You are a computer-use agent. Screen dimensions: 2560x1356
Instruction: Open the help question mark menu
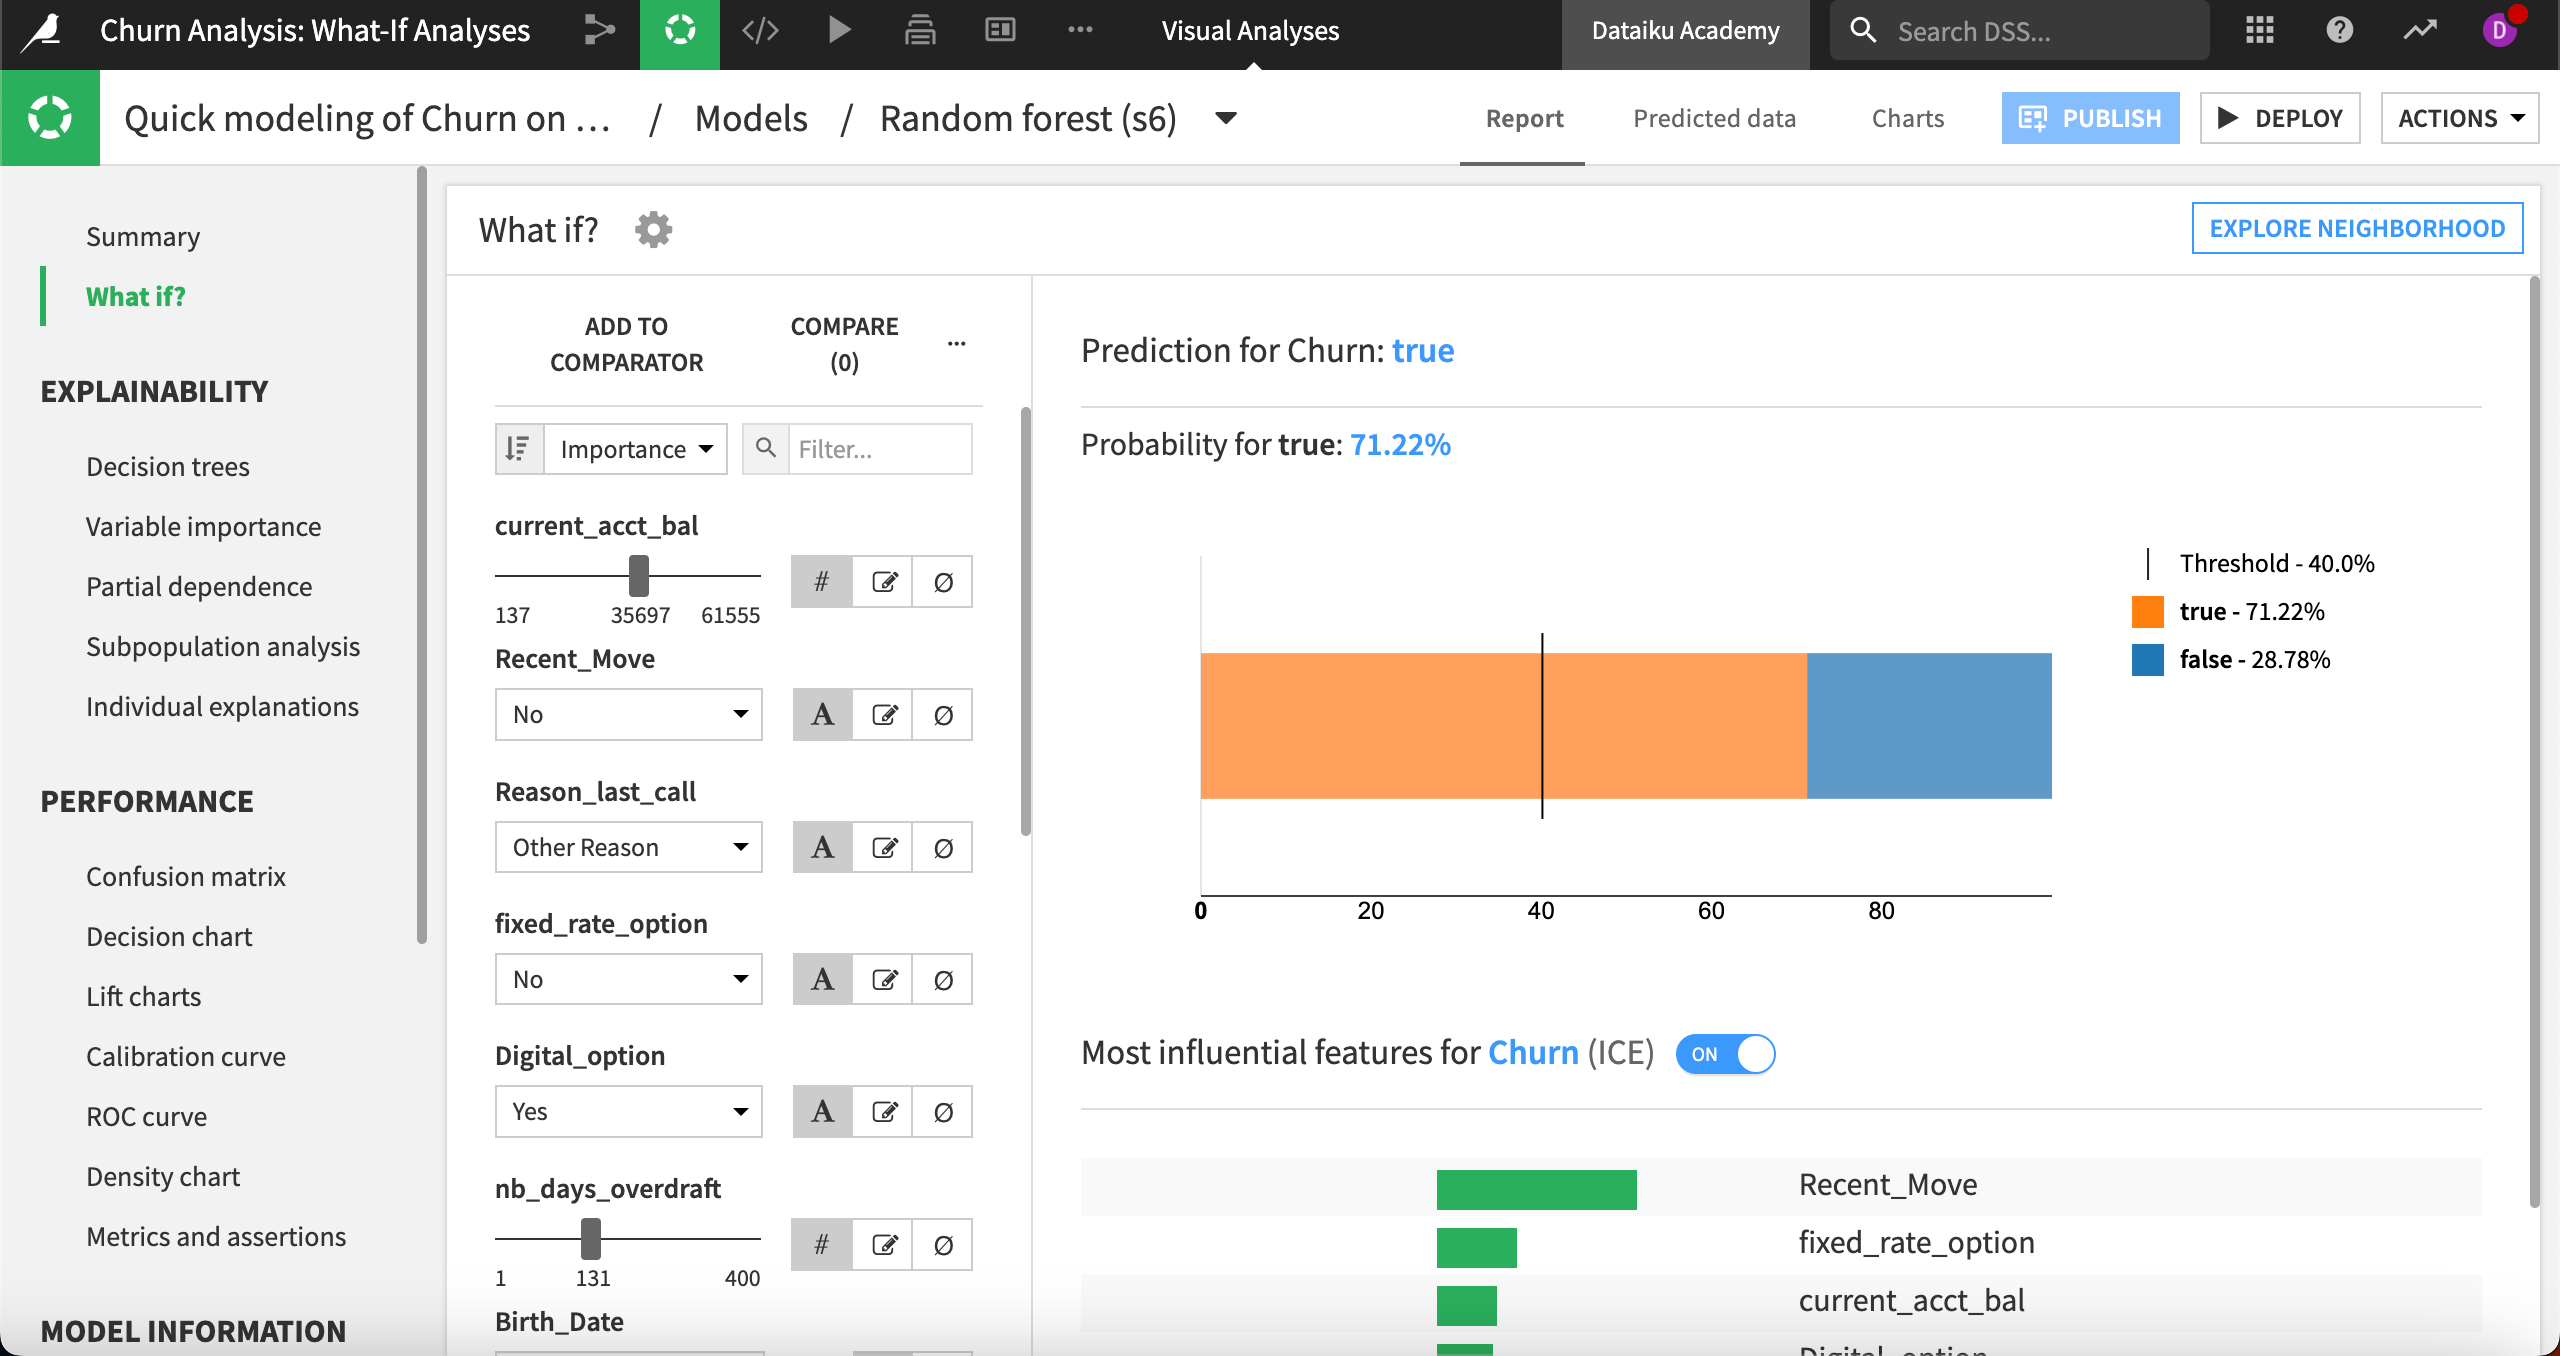pyautogui.click(x=2339, y=30)
